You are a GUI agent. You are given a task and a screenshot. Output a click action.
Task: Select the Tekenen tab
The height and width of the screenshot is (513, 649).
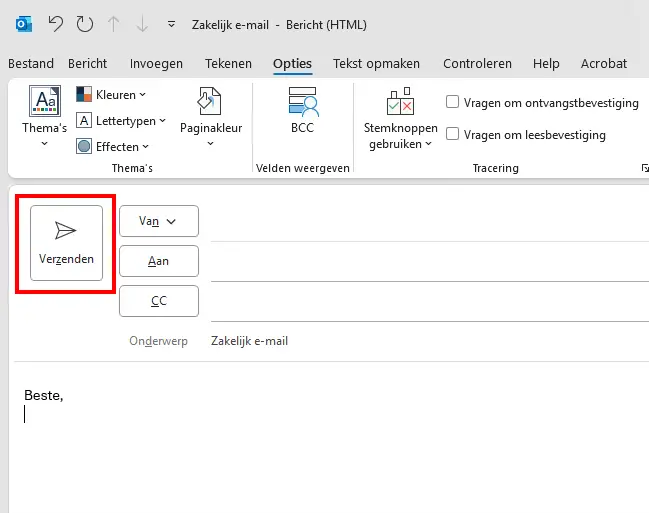tap(228, 63)
